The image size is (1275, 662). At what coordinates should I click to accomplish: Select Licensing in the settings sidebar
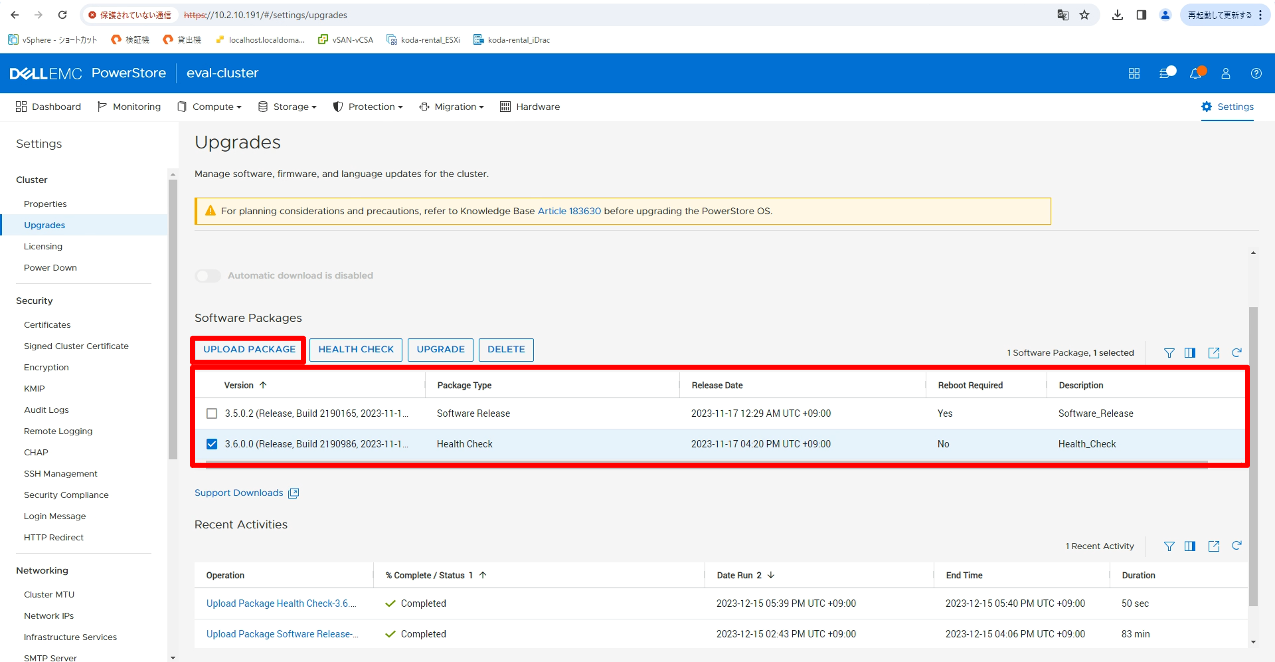(x=43, y=246)
